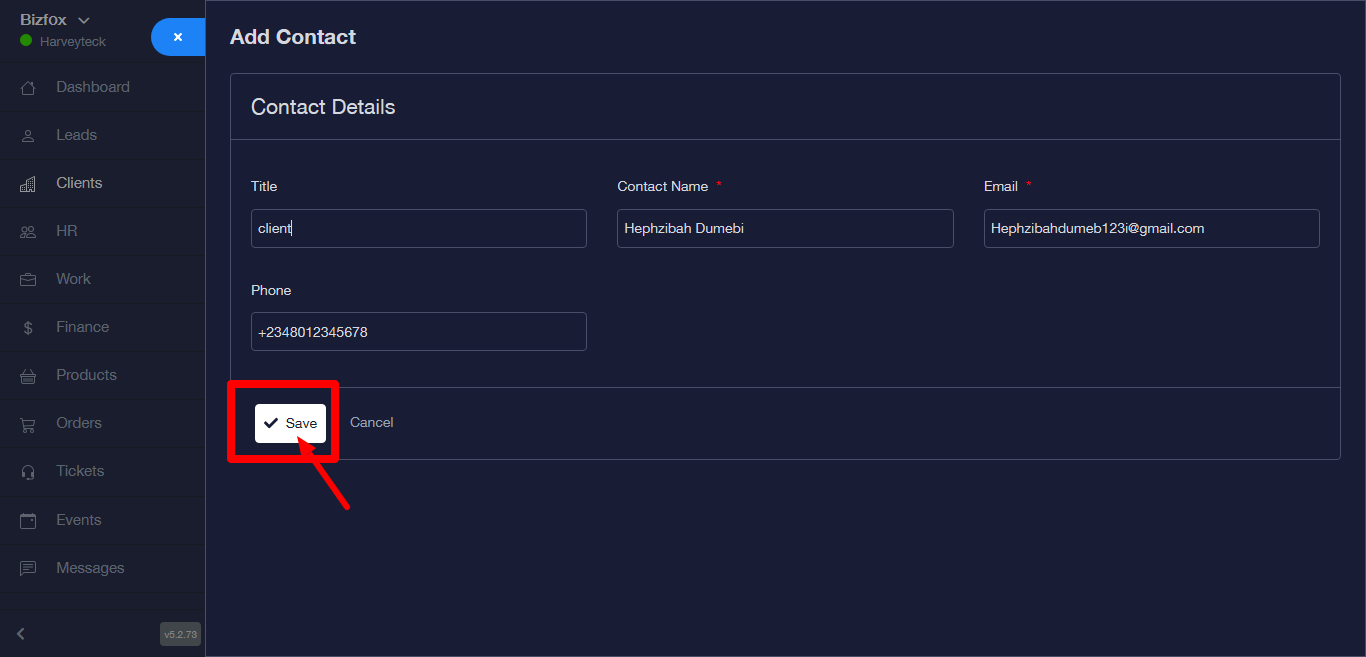
Task: Click the Finance dollar sign icon
Action: pos(28,328)
